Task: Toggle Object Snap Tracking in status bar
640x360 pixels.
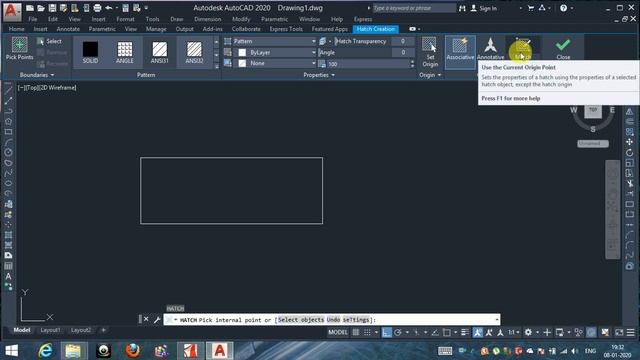Action: [435, 332]
